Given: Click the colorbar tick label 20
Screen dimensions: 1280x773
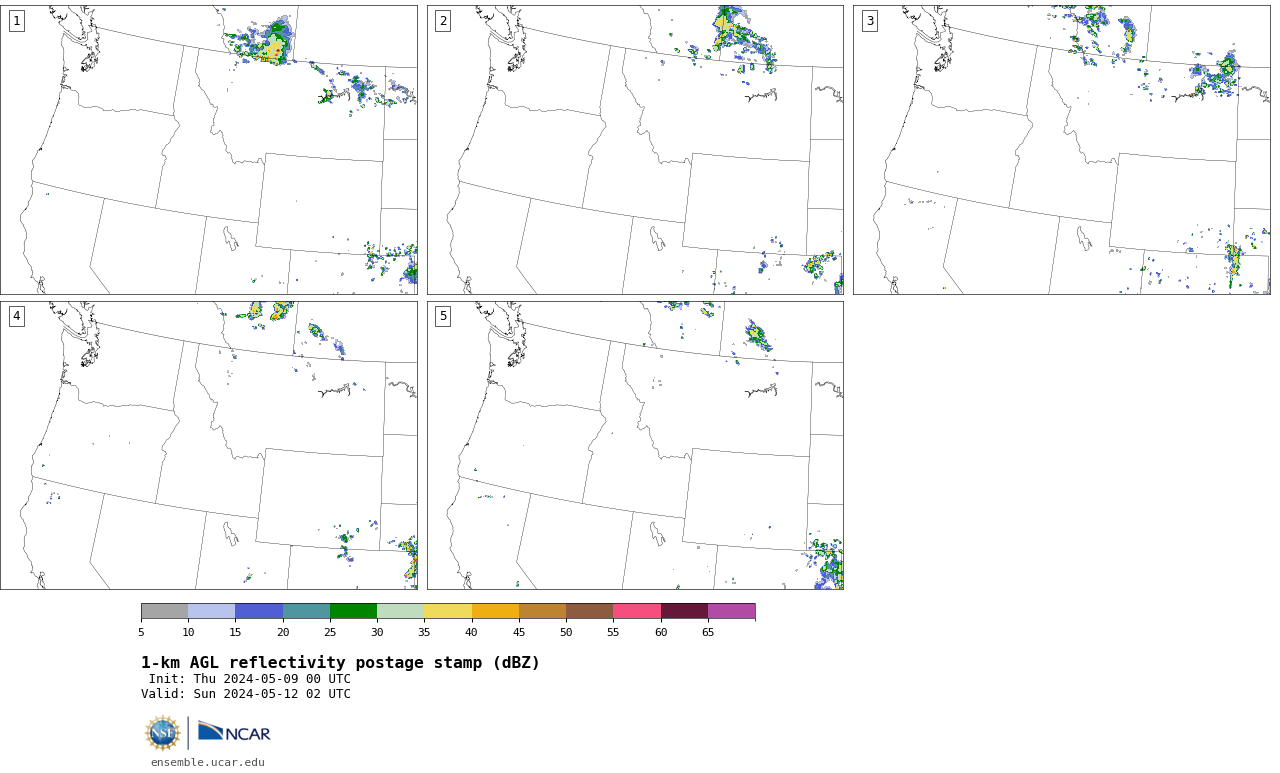Looking at the screenshot, I should click(x=283, y=632).
